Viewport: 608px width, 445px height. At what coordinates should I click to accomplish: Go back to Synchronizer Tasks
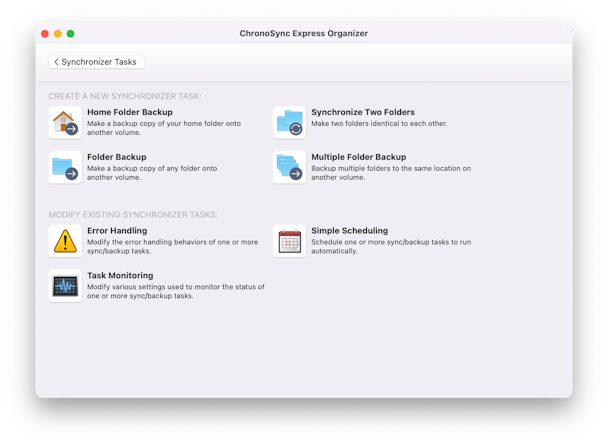97,62
